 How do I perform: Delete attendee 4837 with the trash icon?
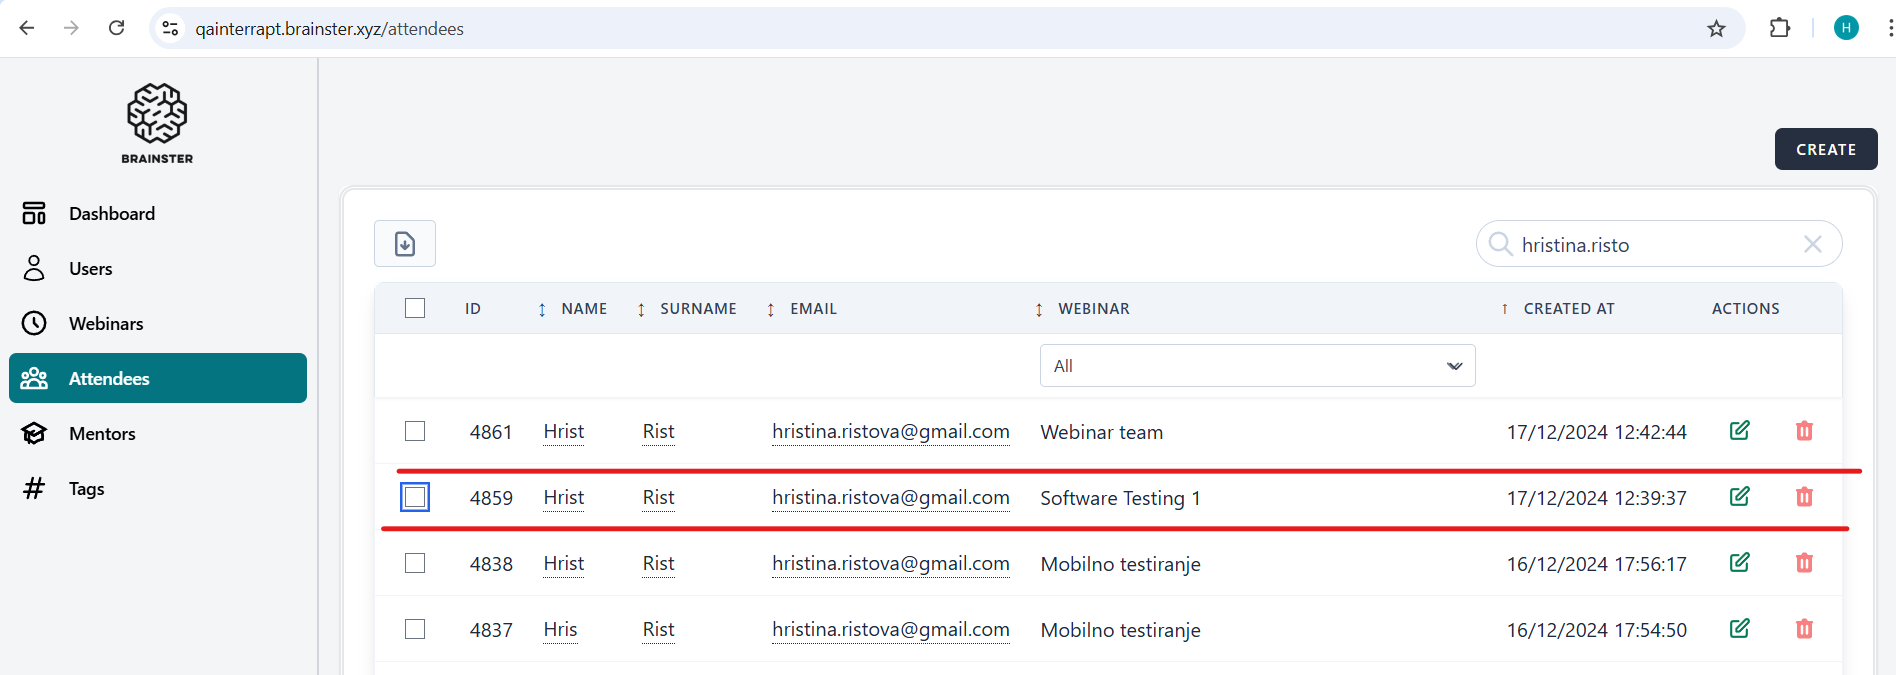click(1804, 629)
